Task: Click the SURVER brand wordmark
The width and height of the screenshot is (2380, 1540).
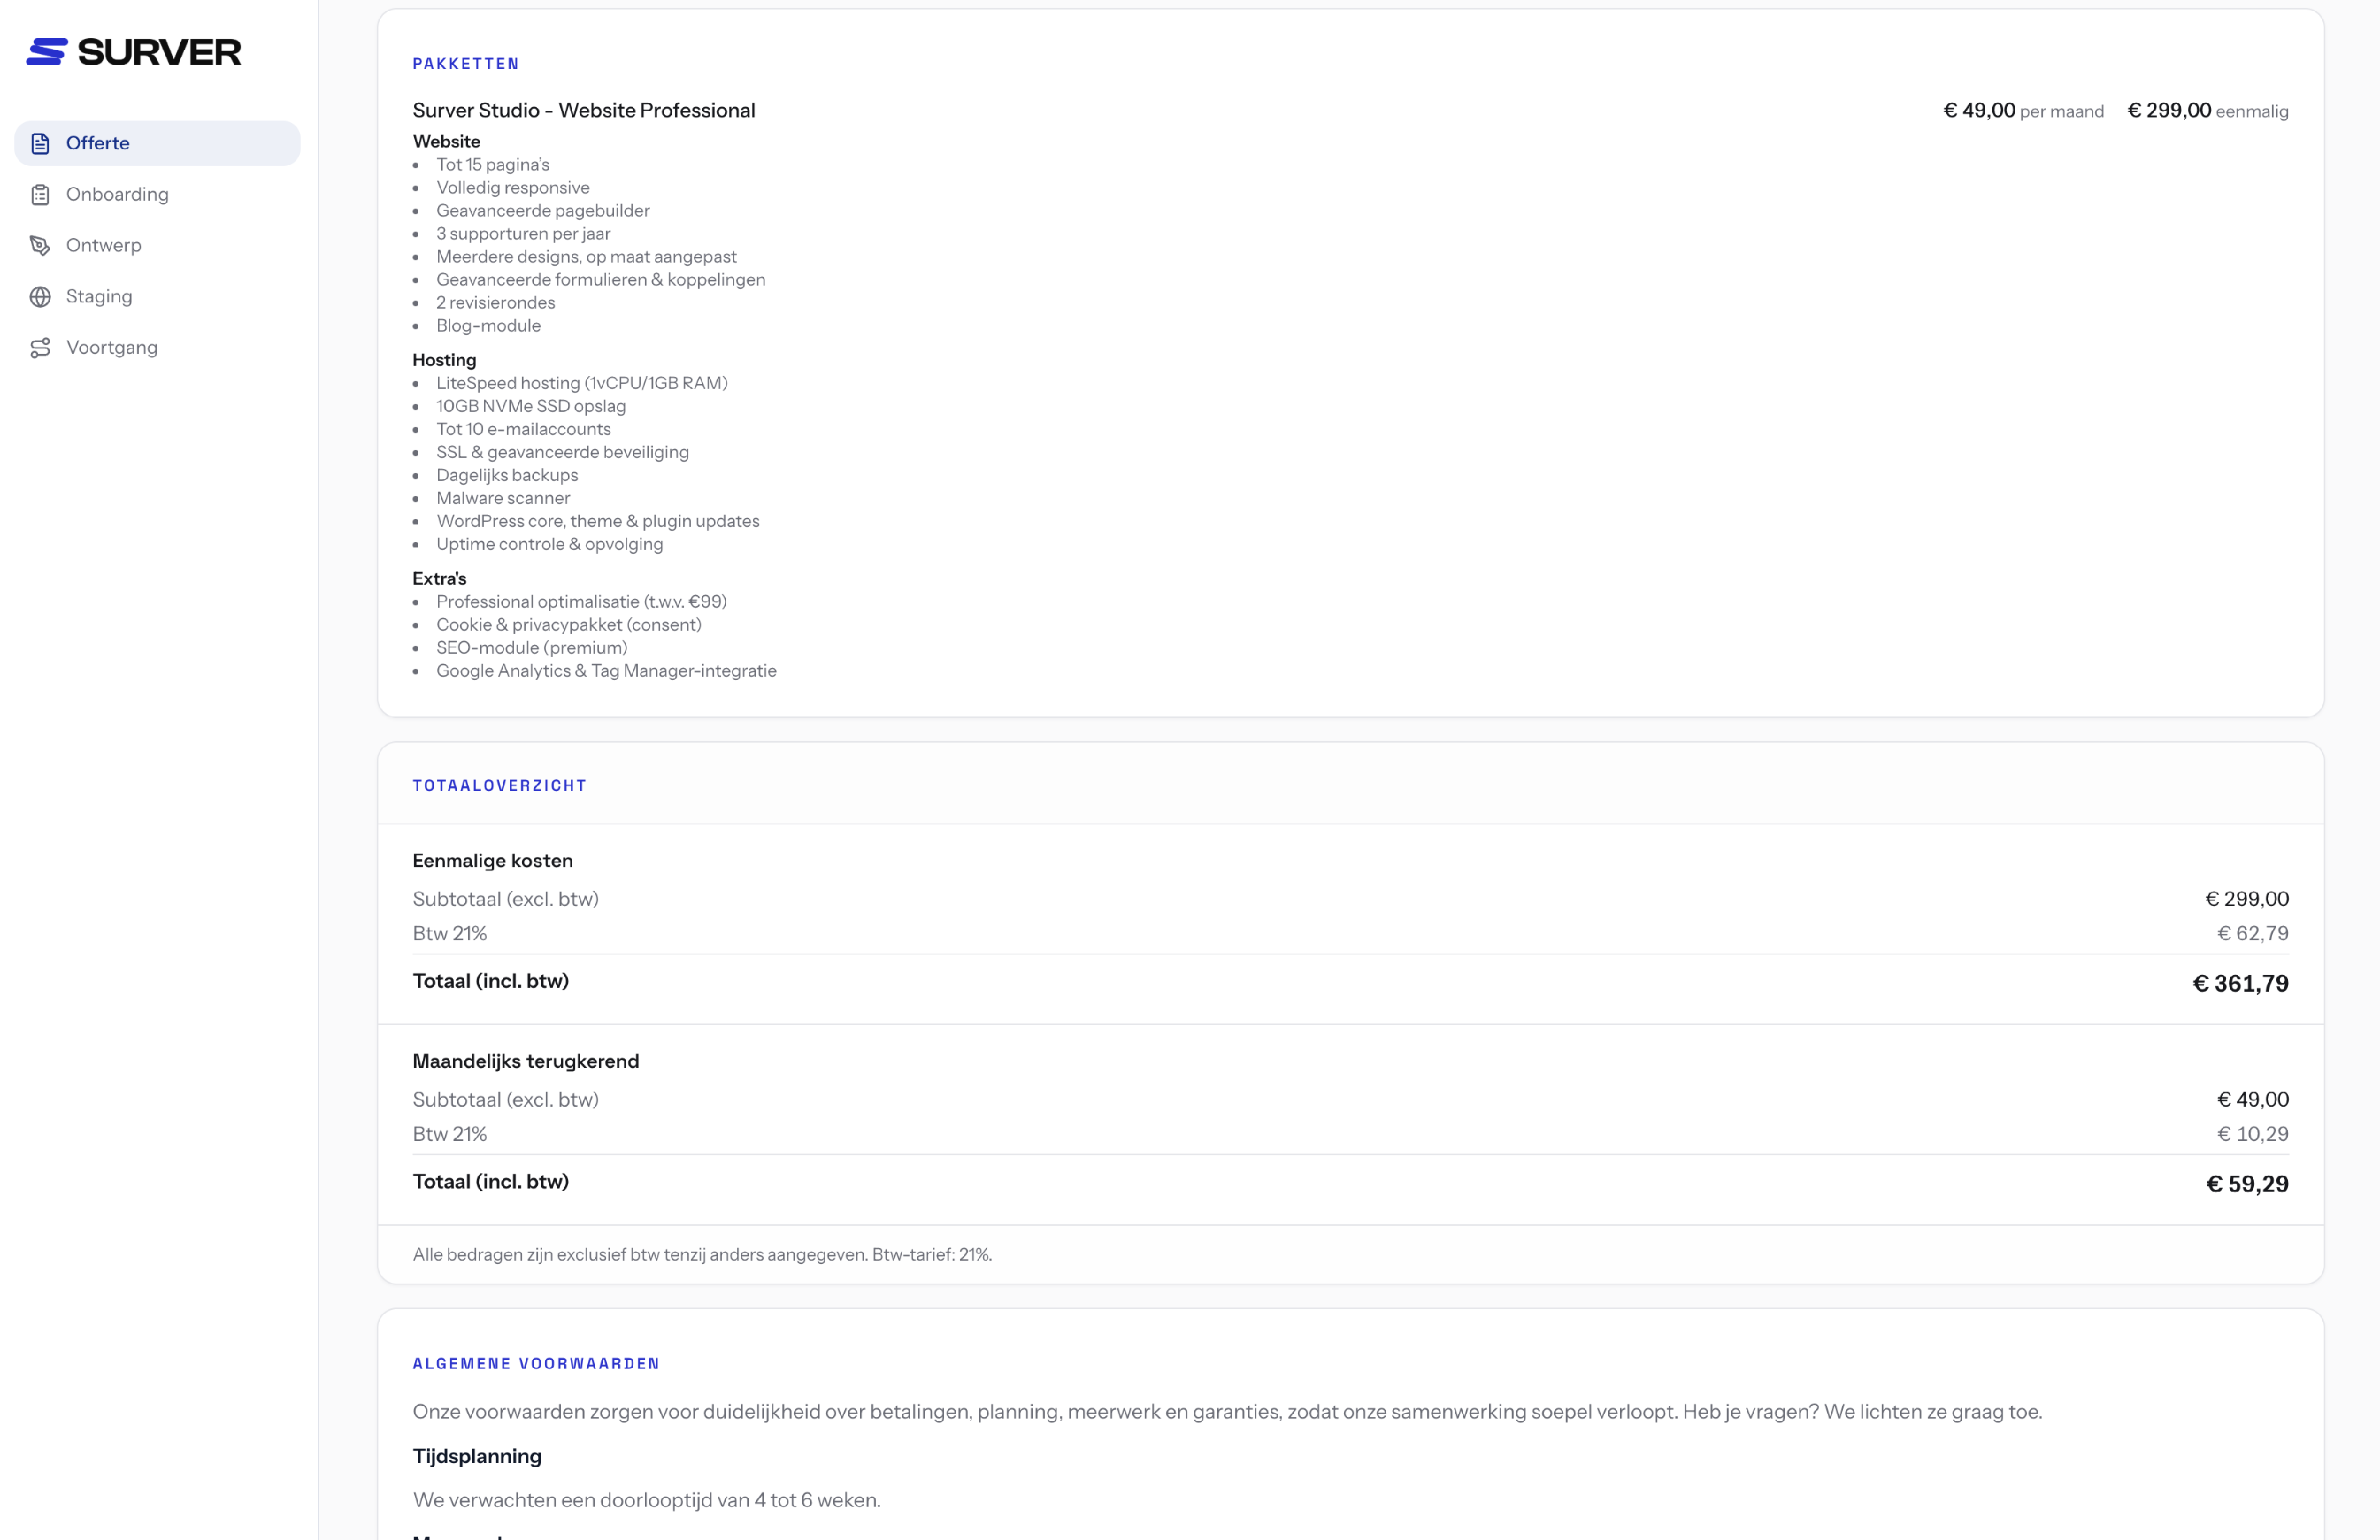Action: (x=160, y=52)
